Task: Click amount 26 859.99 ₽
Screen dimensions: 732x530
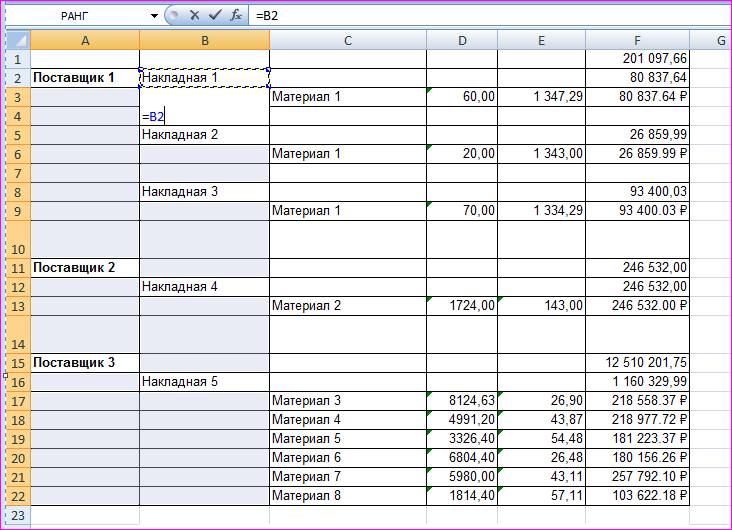Action: point(637,154)
